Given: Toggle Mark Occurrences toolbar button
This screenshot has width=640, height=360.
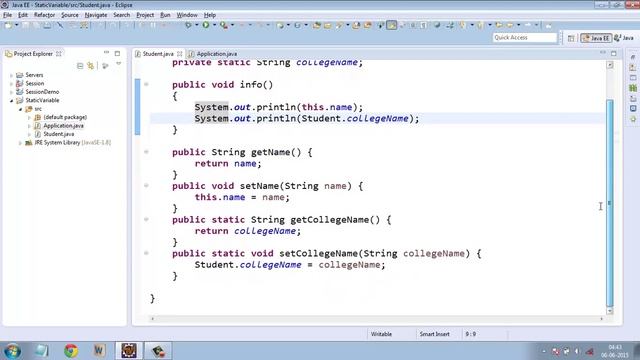Looking at the screenshot, I should [391, 25].
